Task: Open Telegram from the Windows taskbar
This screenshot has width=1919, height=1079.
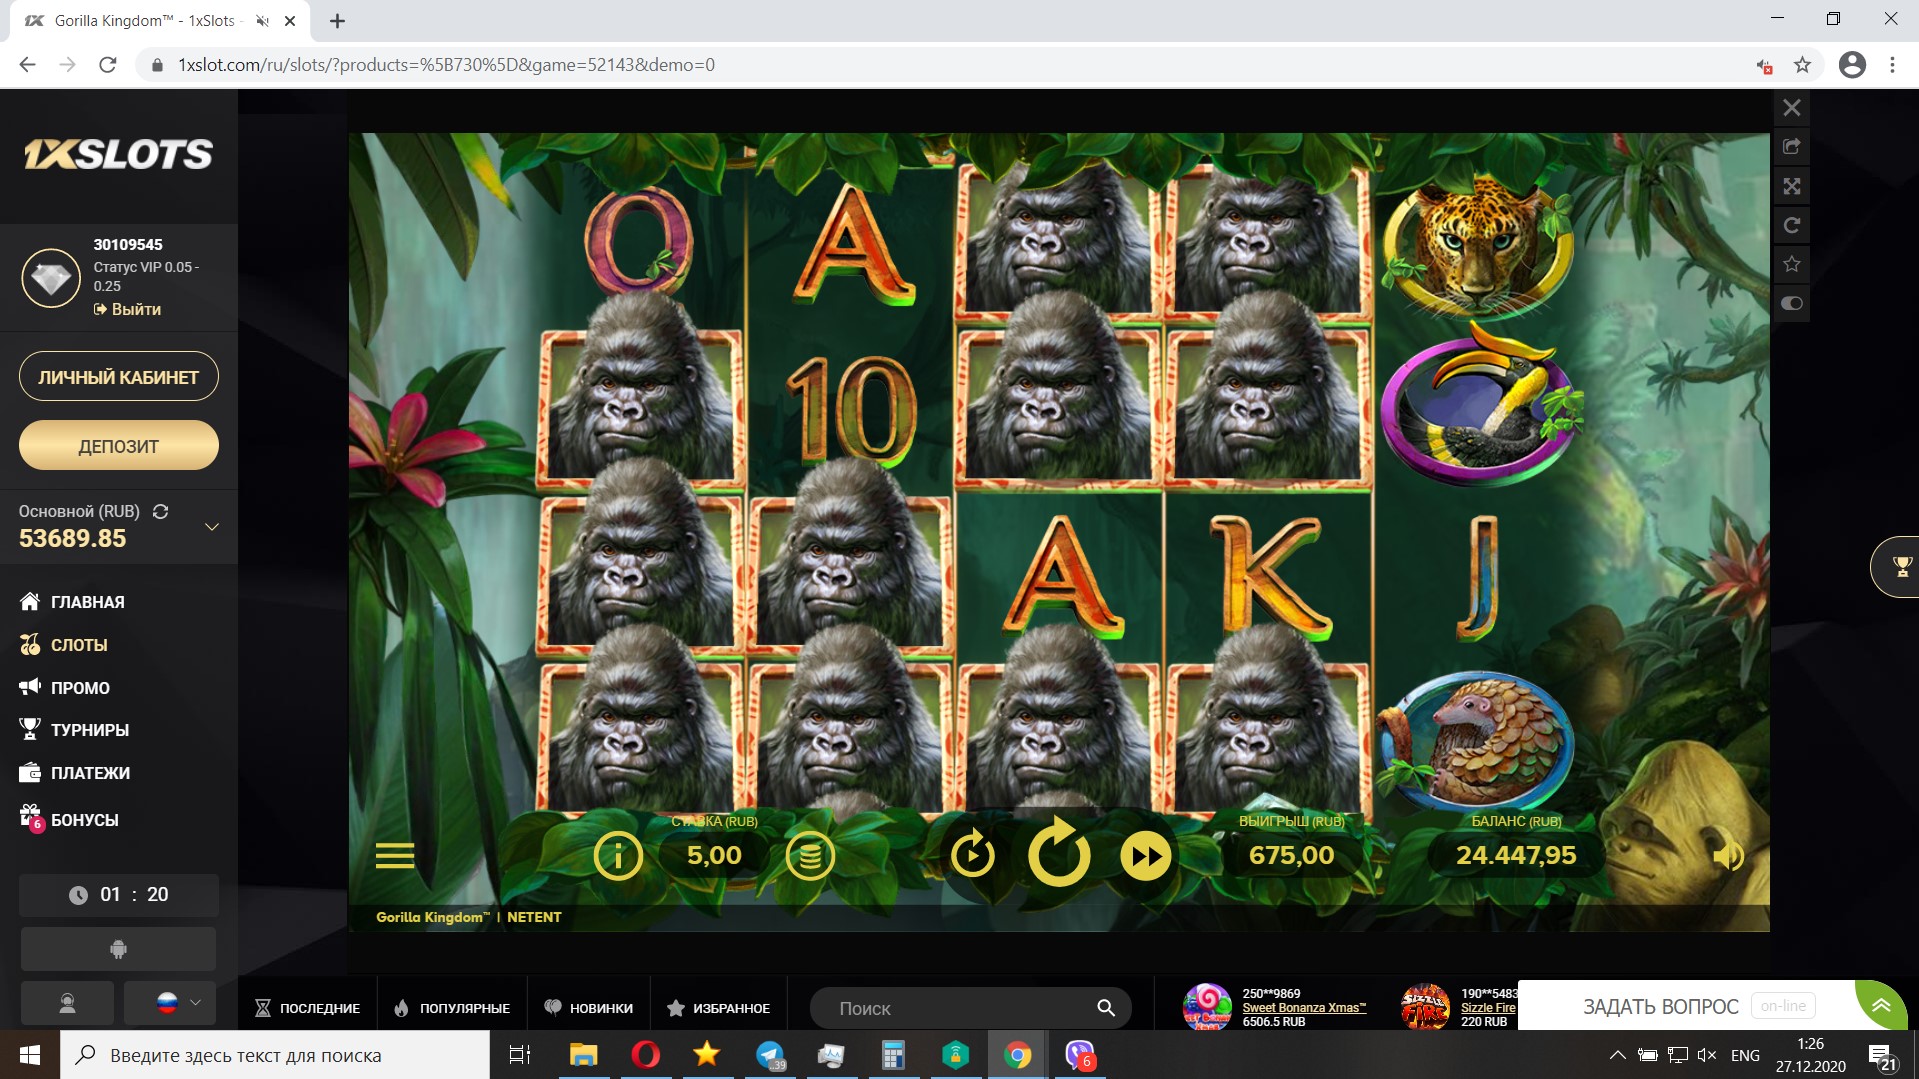Action: pos(770,1055)
